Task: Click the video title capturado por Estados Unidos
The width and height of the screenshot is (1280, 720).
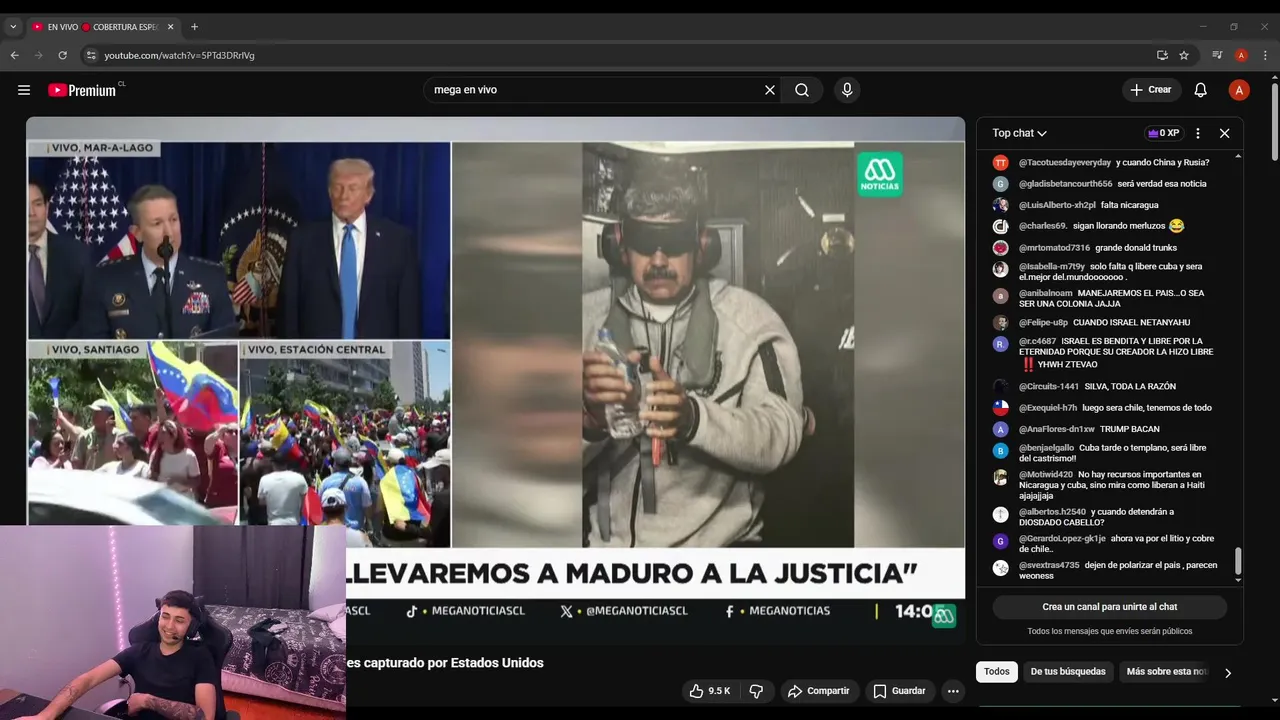Action: pos(445,663)
